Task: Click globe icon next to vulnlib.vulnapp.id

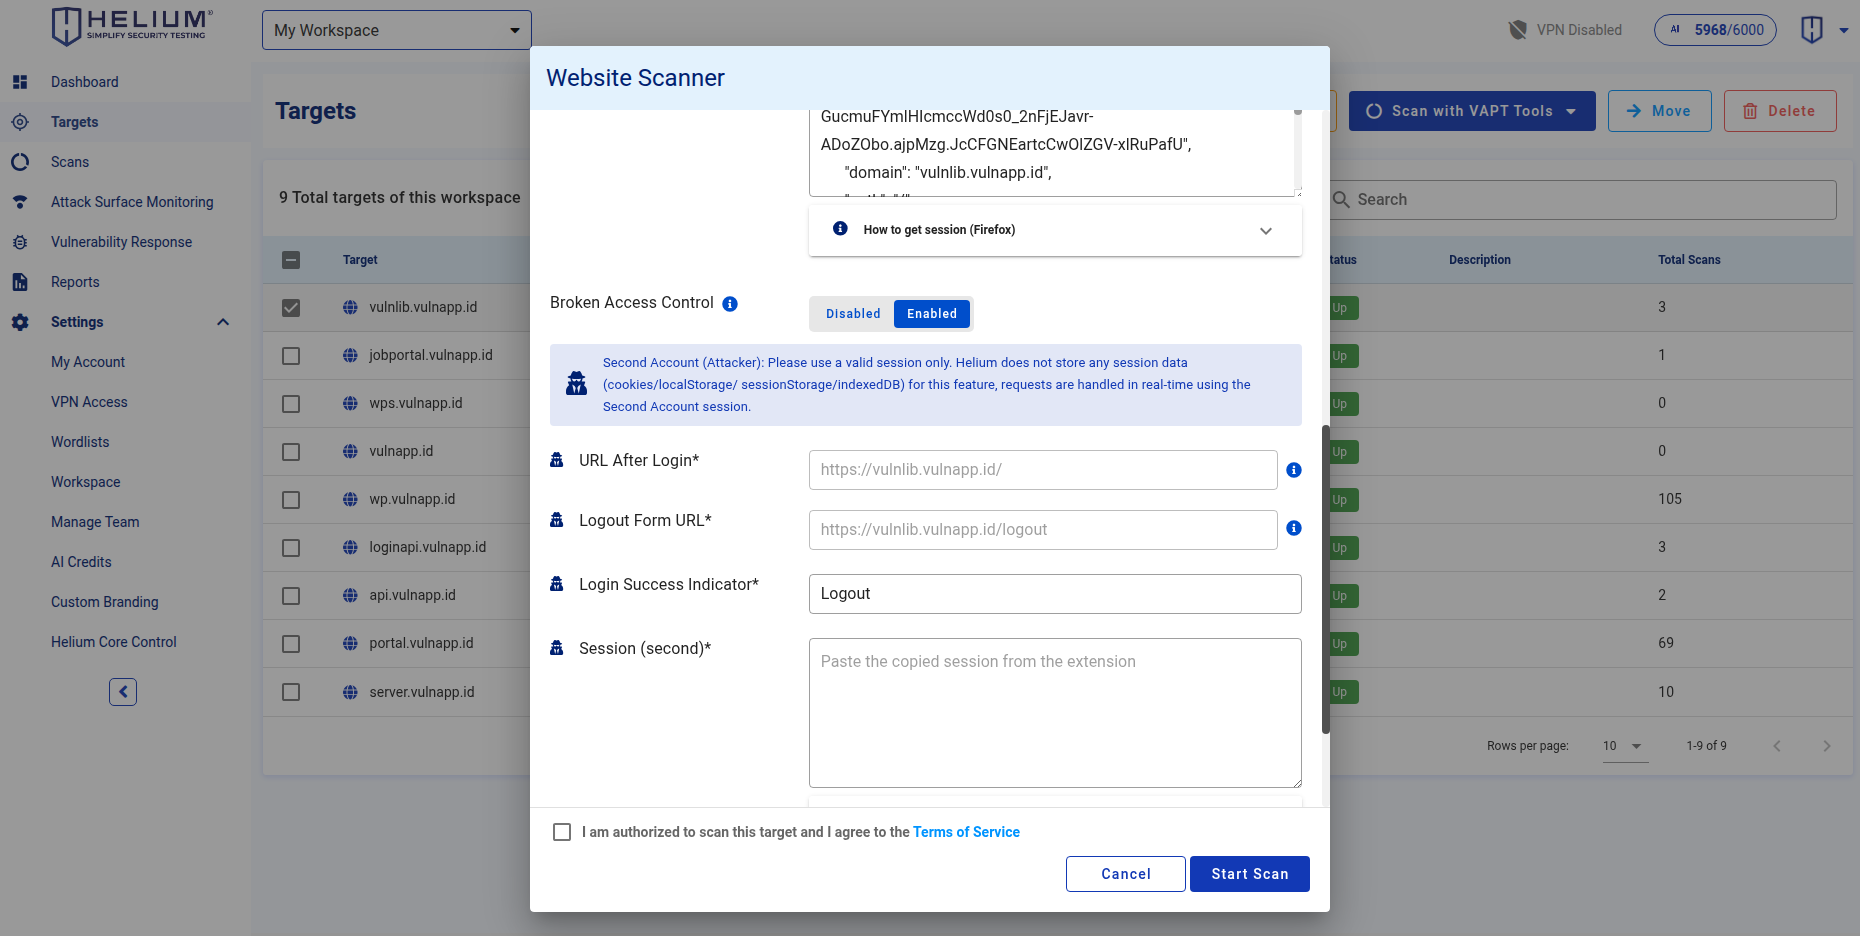Action: pos(350,307)
